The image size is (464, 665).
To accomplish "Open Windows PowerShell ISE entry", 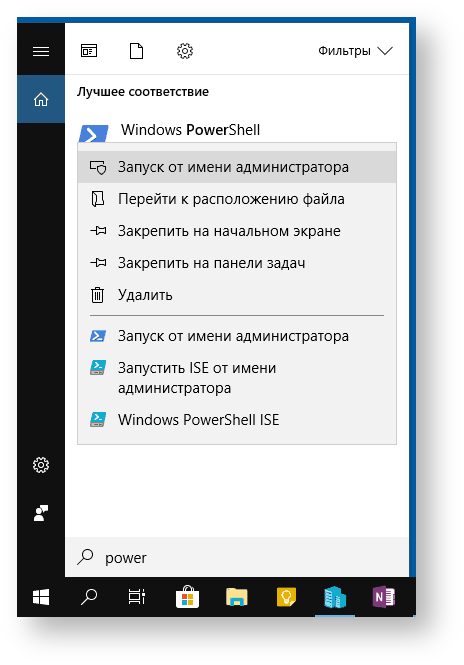I will 237,420.
